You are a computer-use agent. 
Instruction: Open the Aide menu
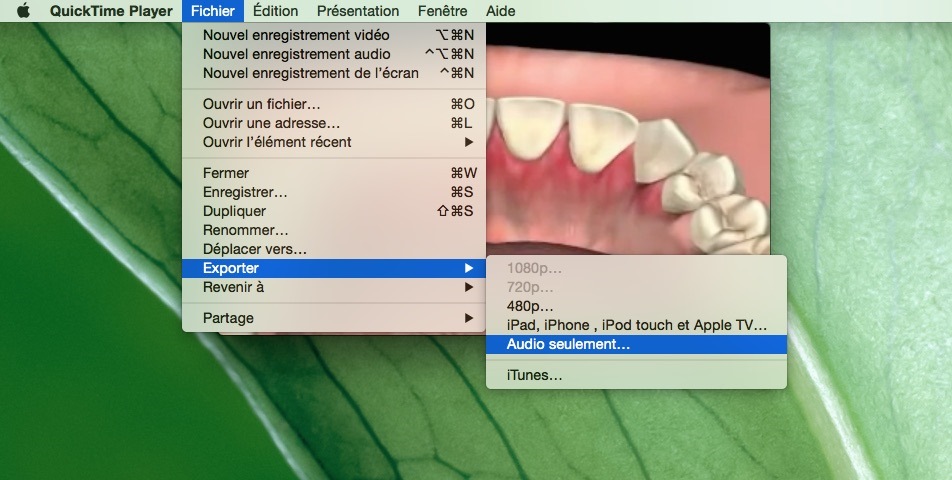(x=501, y=11)
